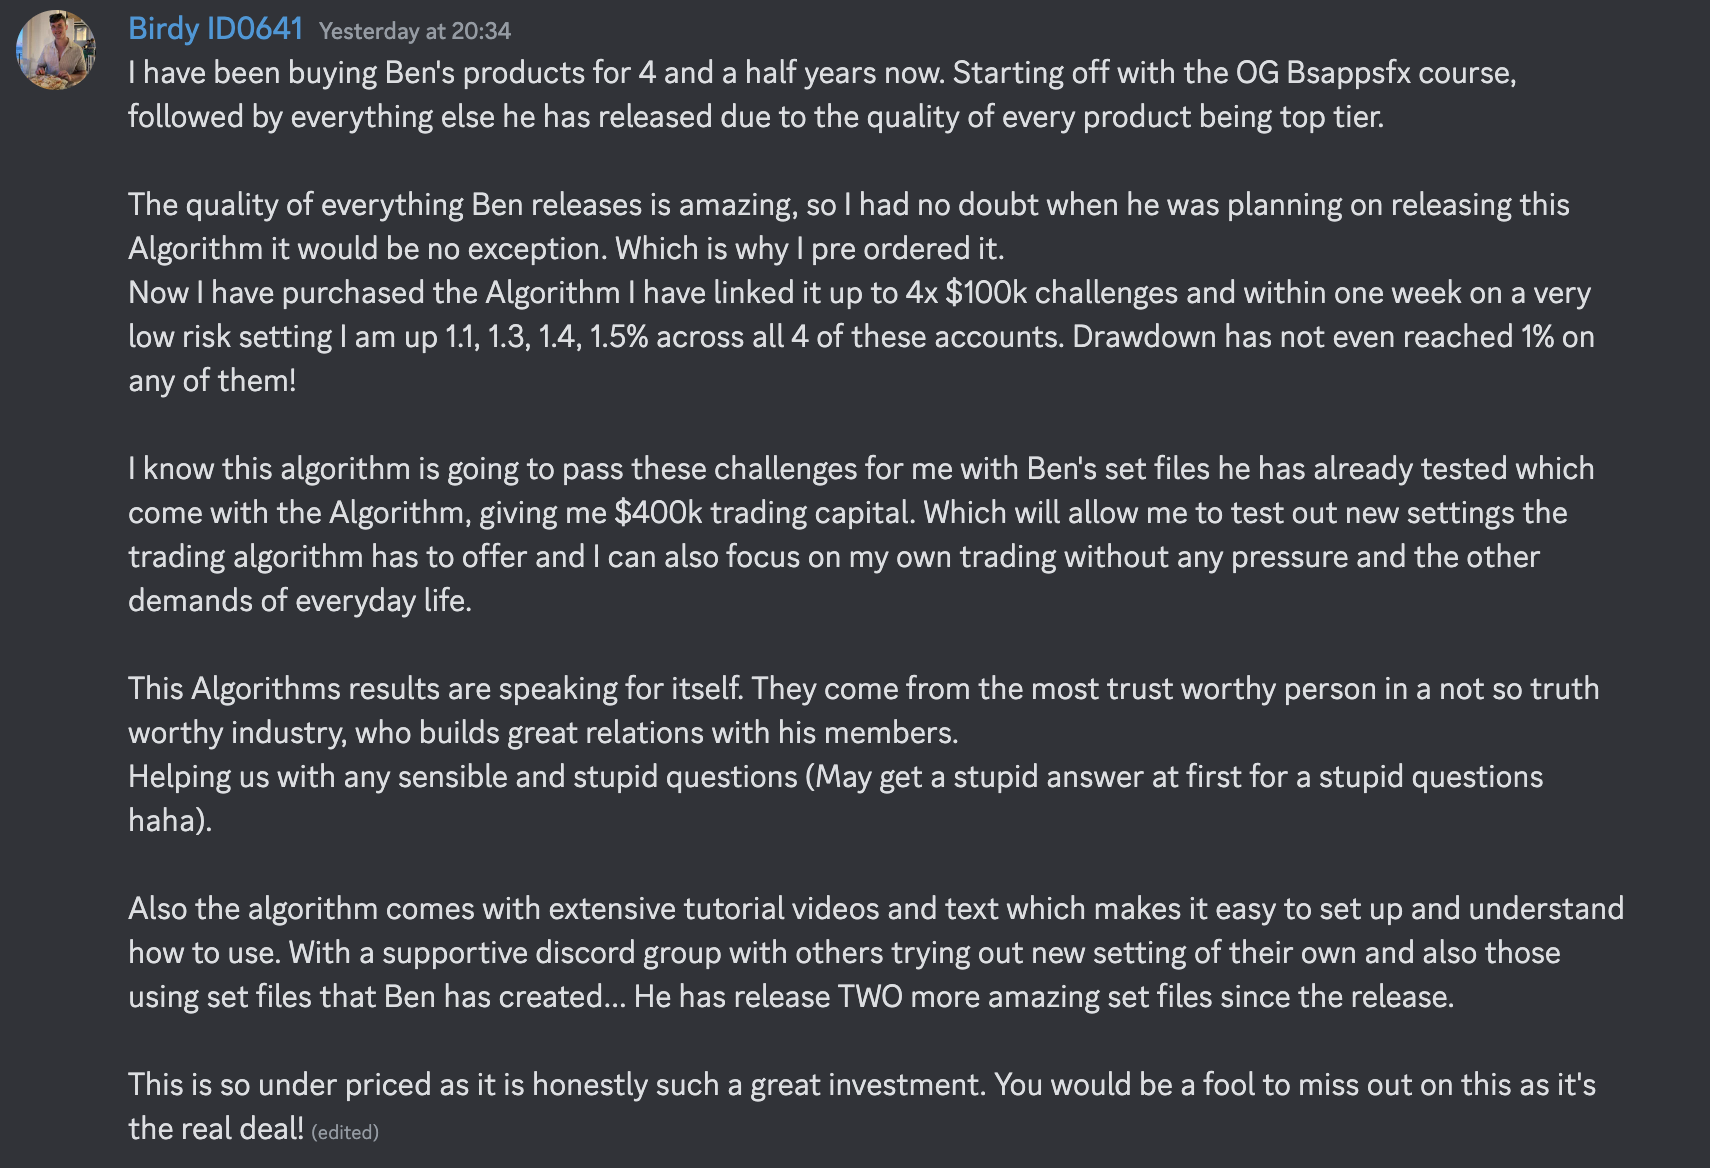
Task: Click the '(edited)' label on the message
Action: (x=345, y=1132)
